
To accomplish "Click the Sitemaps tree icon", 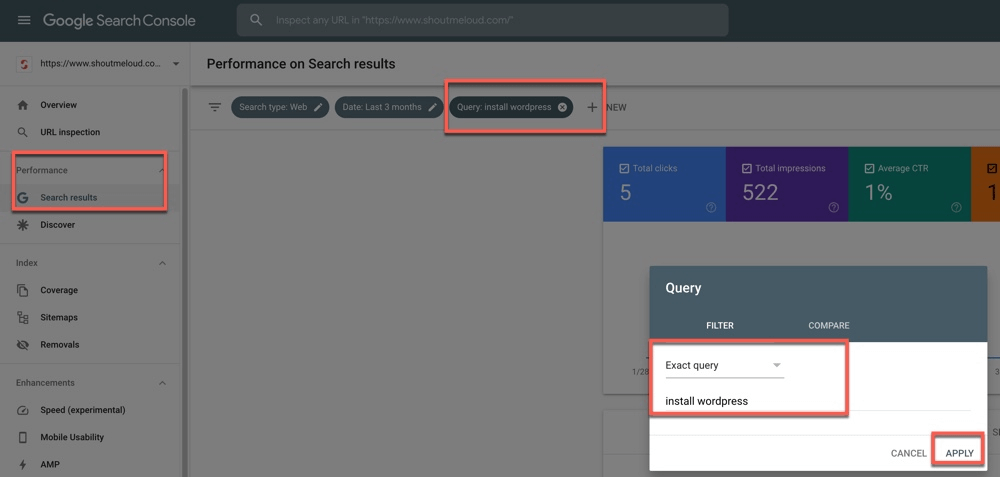I will 23,318.
